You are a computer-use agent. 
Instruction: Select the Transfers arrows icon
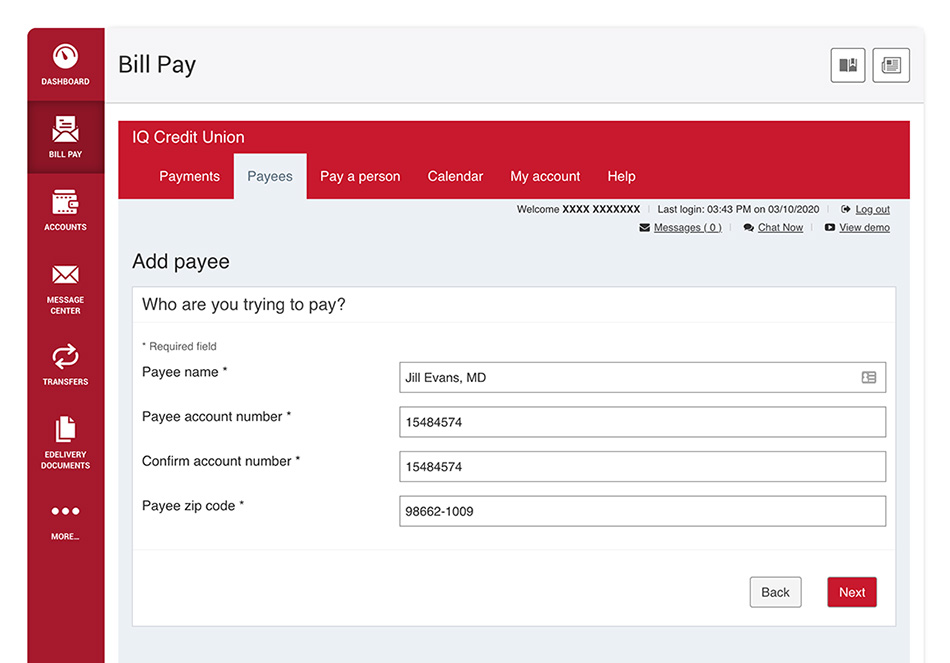click(65, 357)
